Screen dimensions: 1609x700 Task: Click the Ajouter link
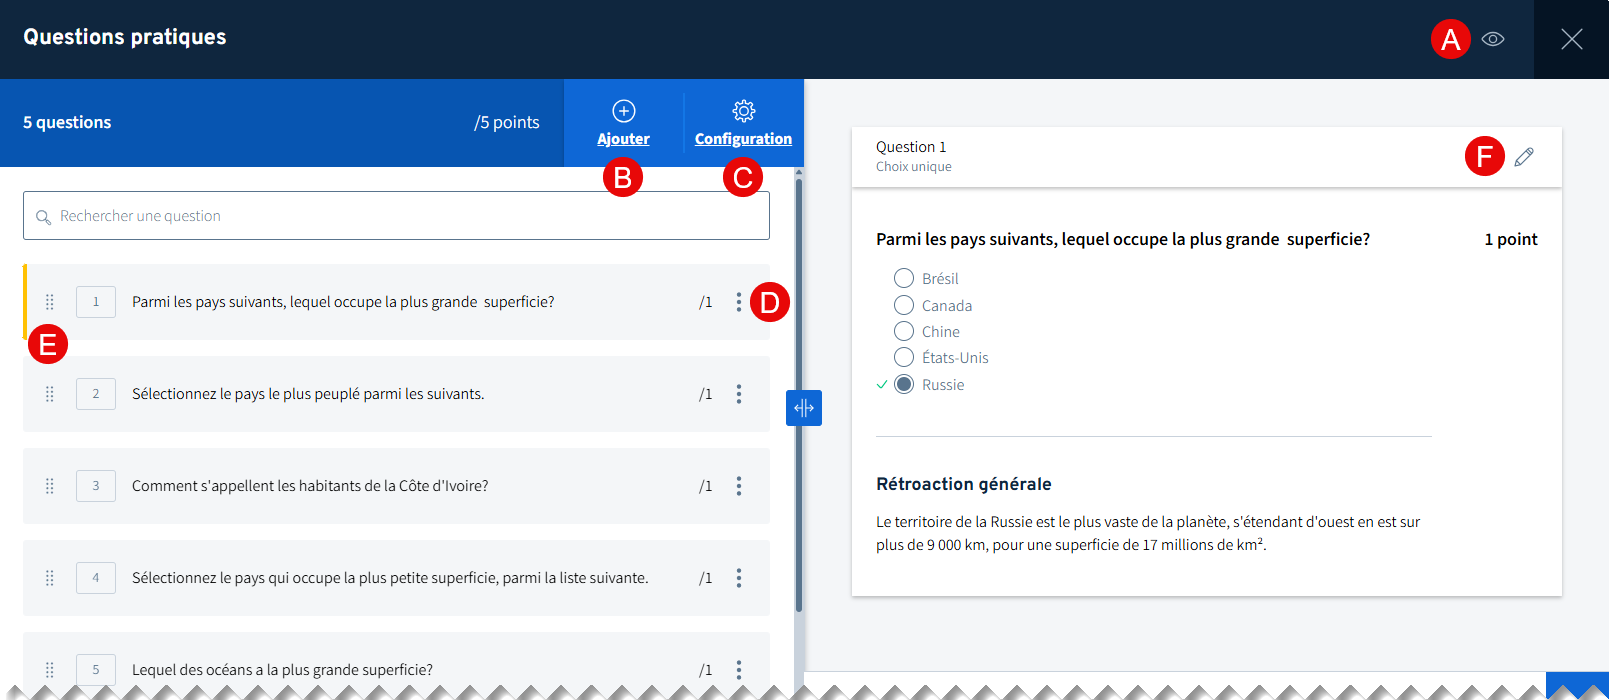623,139
